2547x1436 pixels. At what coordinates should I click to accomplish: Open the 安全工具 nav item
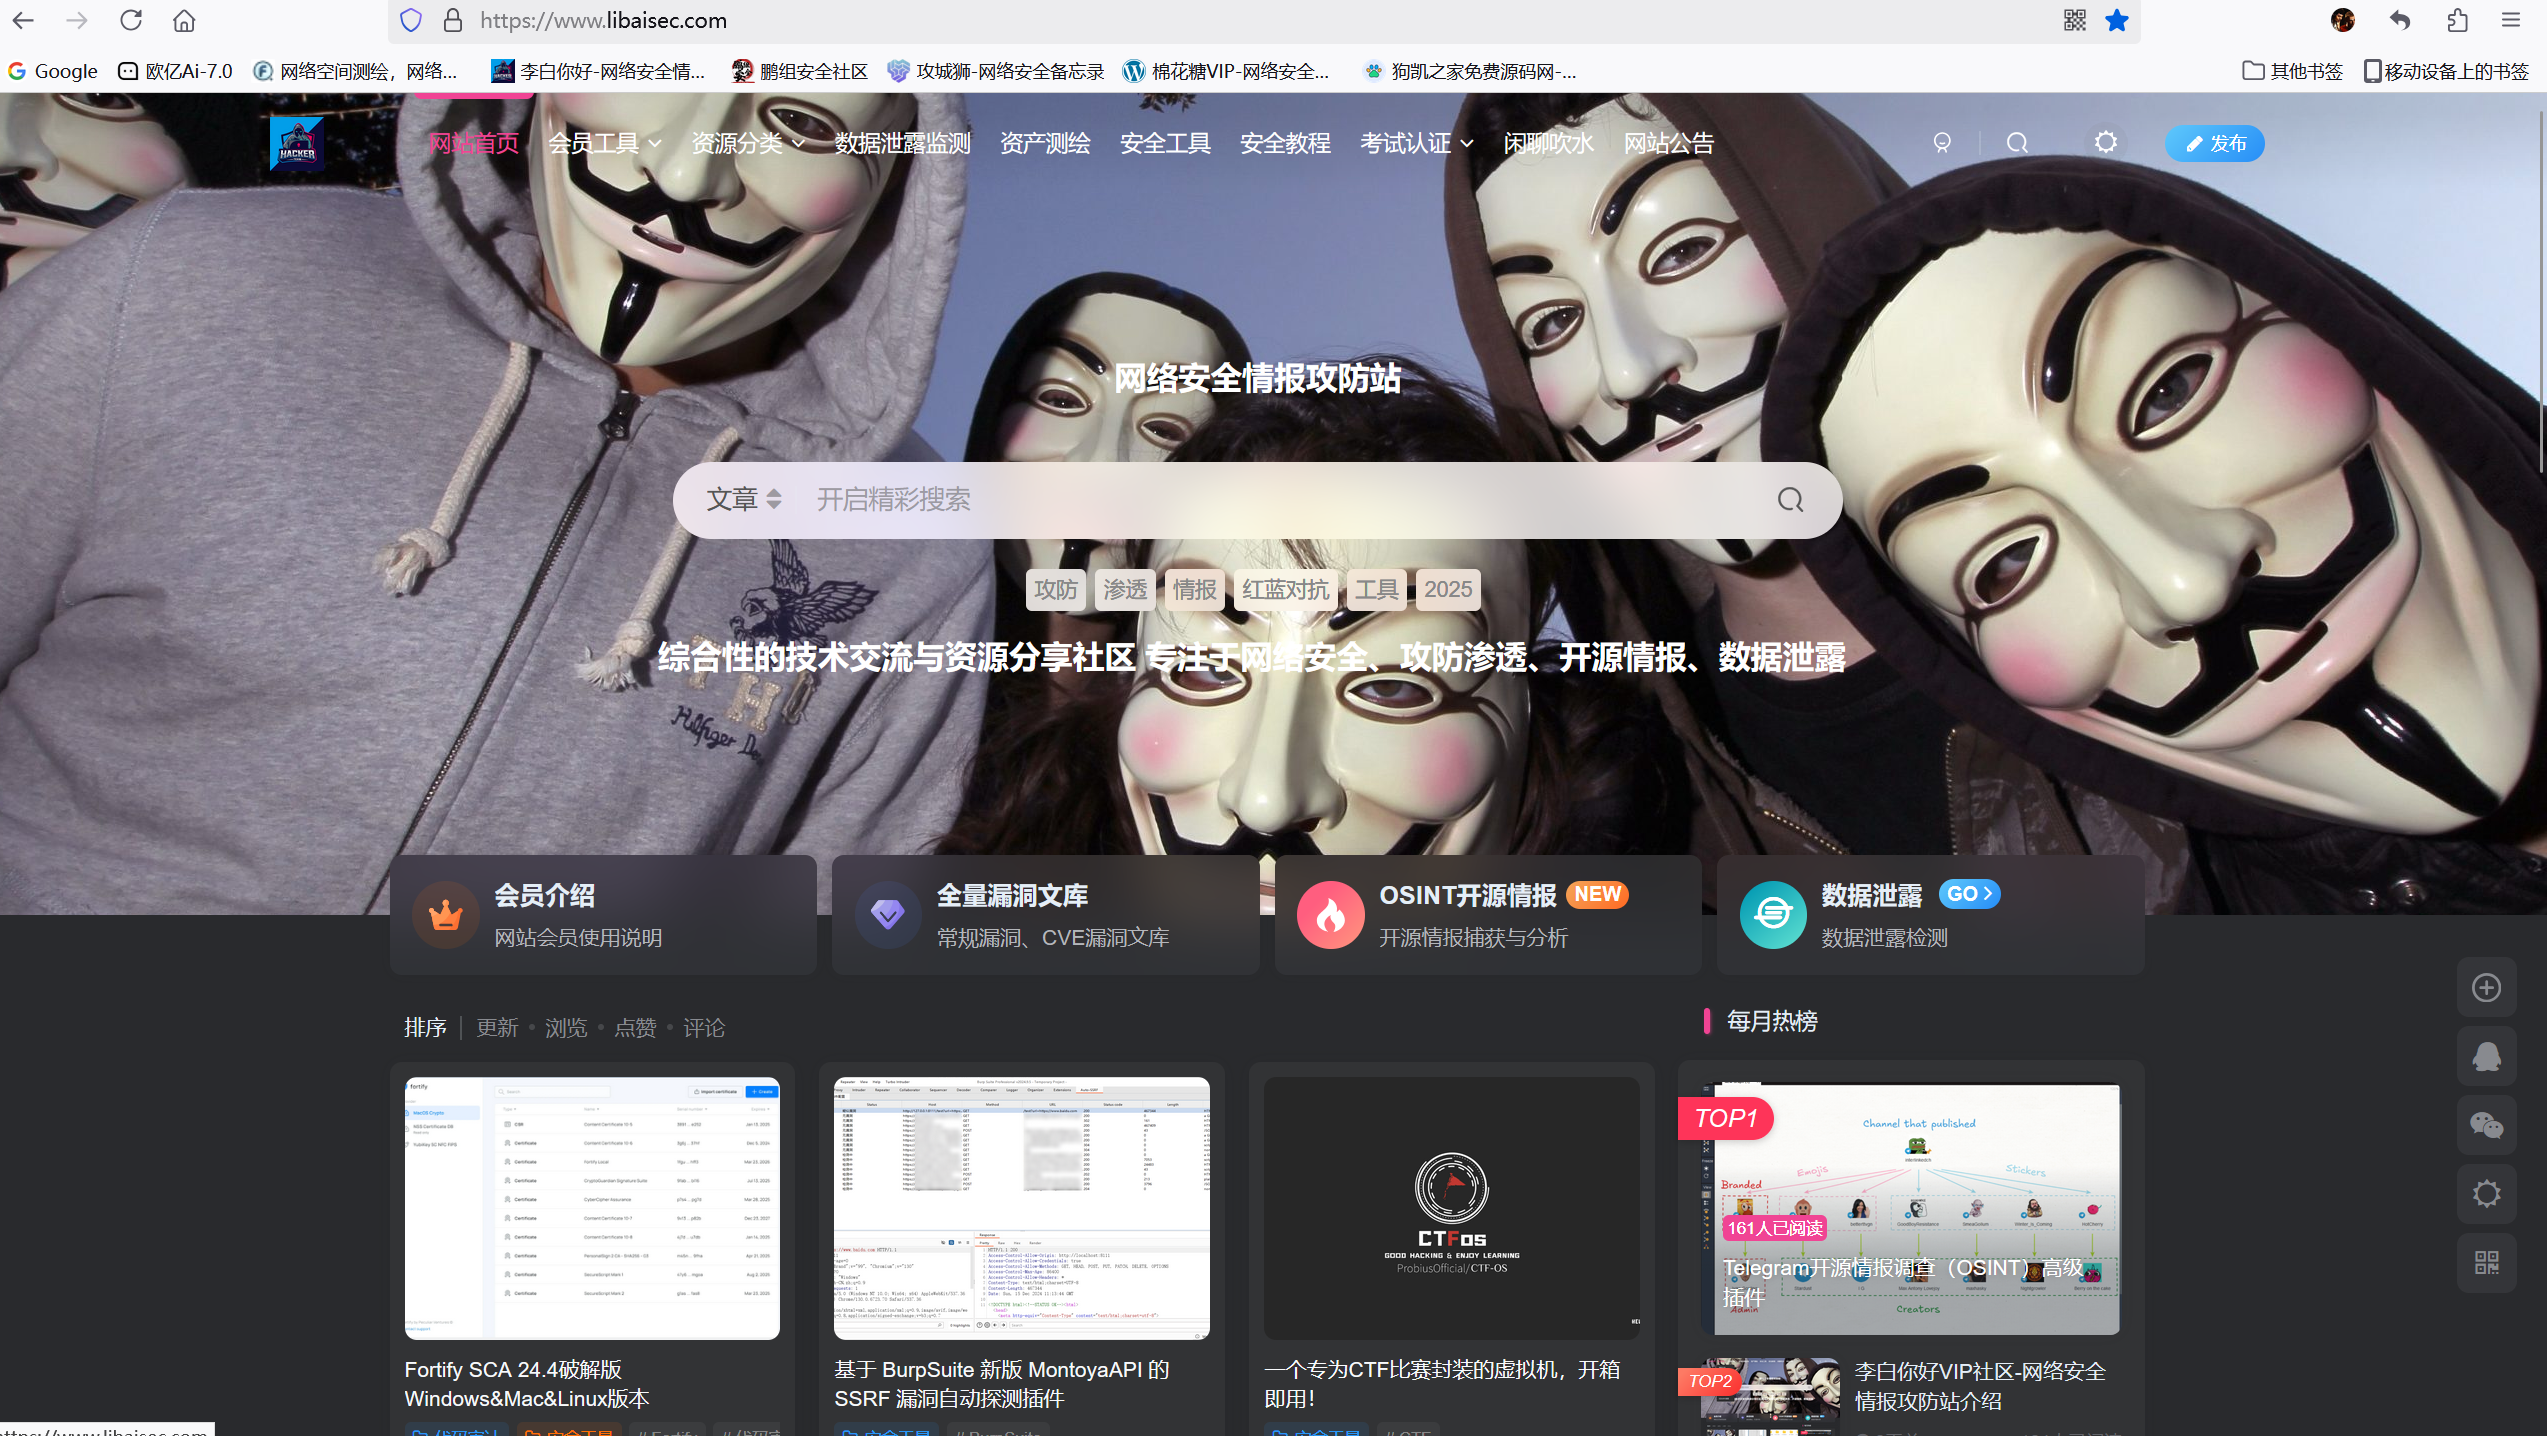coord(1165,144)
